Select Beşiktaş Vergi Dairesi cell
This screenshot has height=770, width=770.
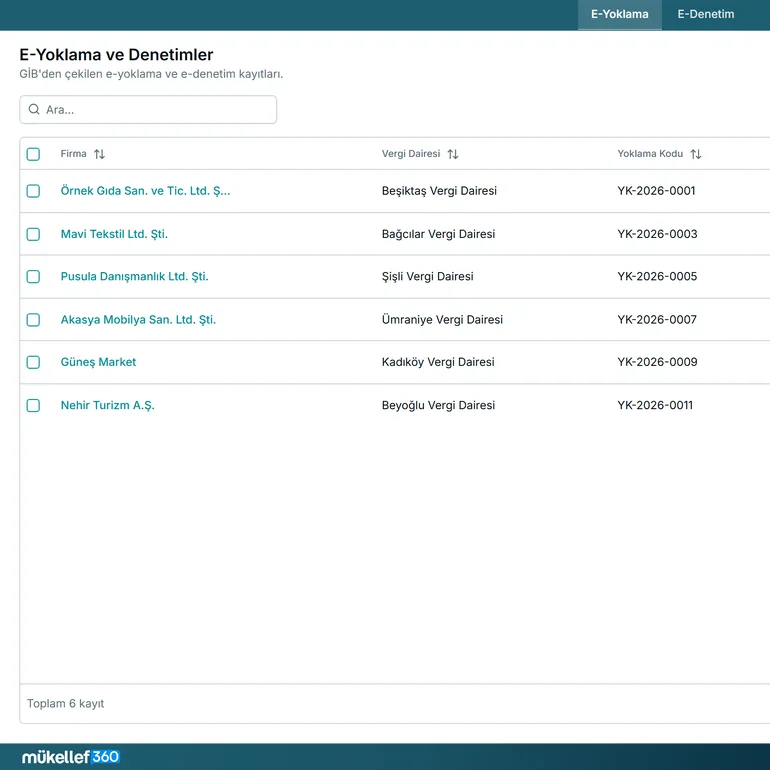[x=439, y=191]
